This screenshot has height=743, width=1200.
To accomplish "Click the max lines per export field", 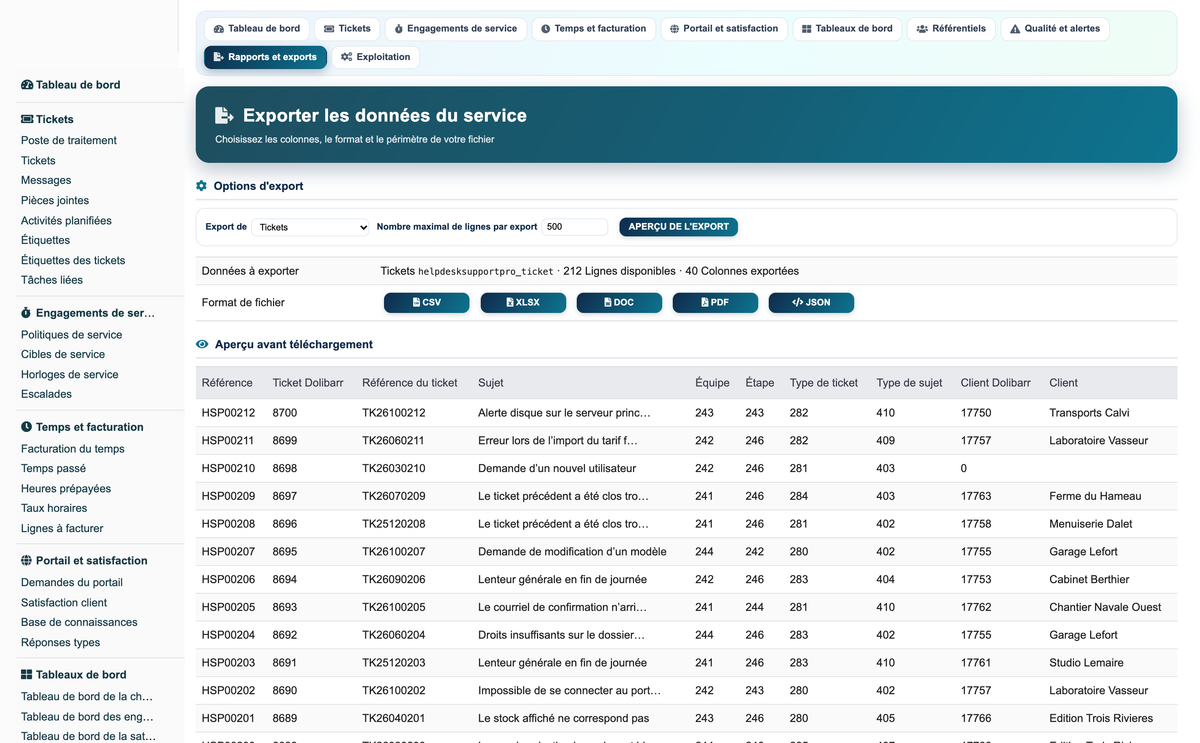I will pos(575,227).
